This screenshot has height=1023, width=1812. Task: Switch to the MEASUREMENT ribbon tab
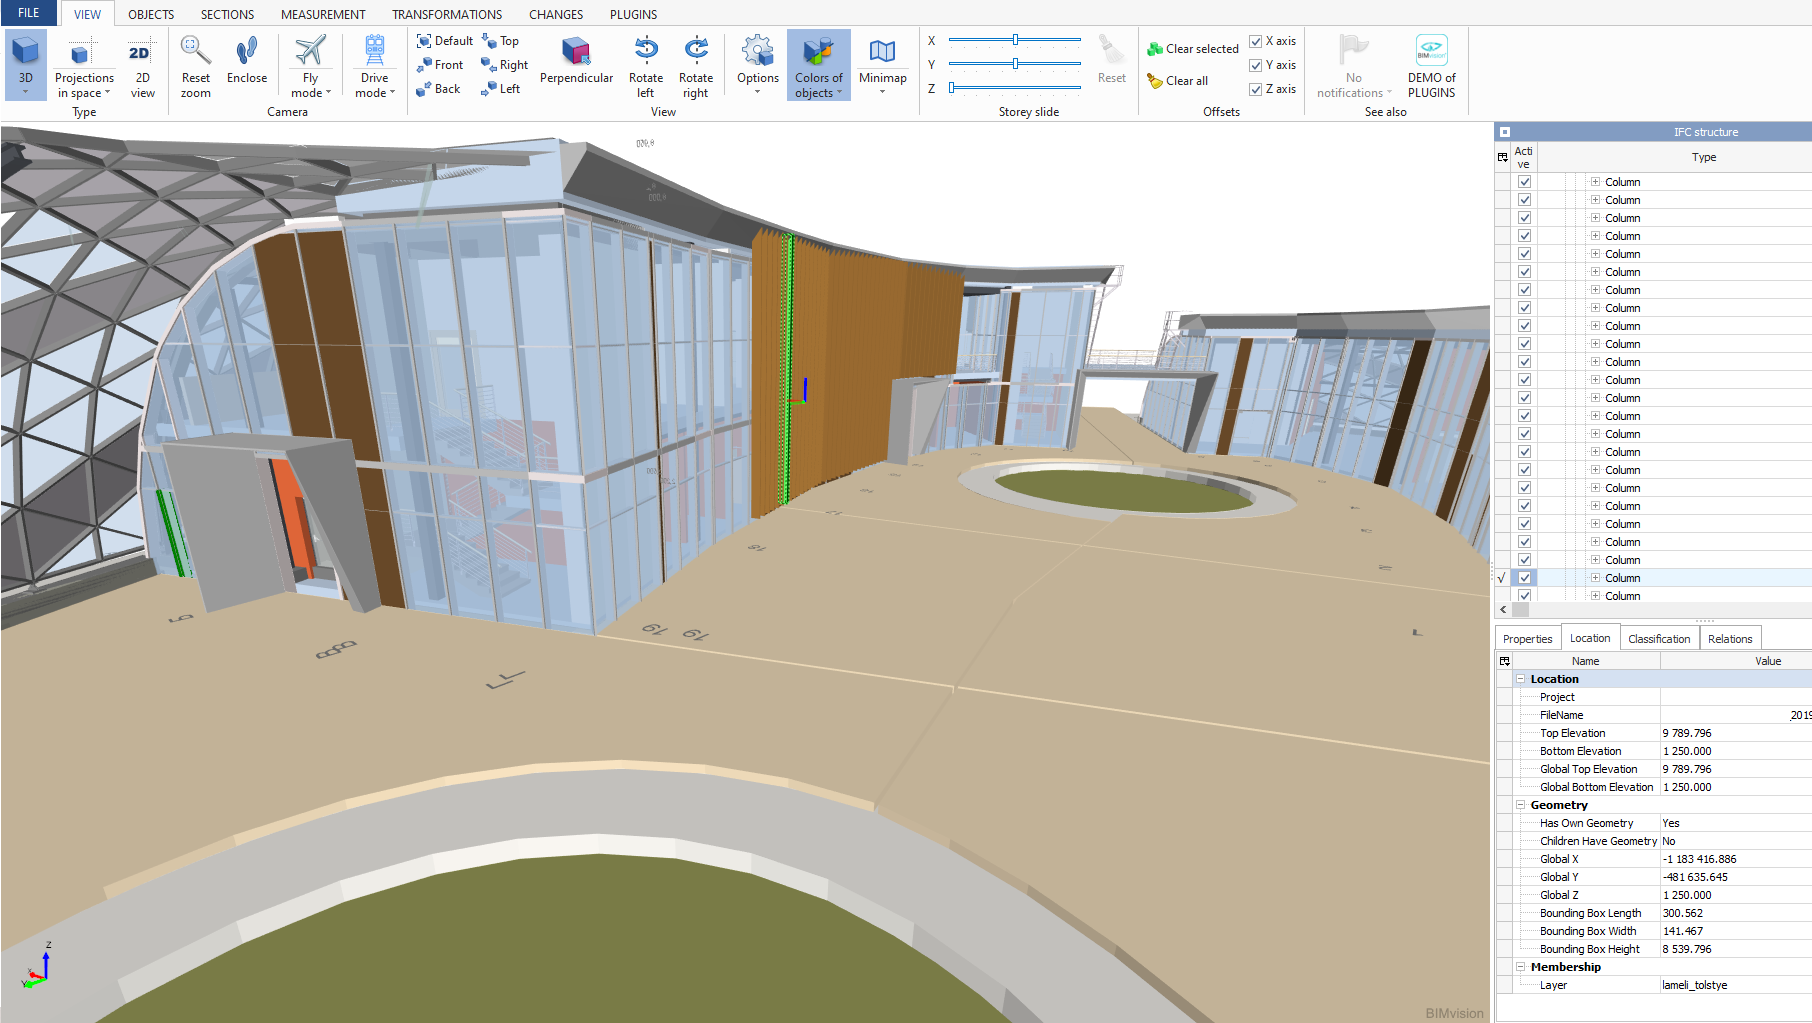(323, 14)
